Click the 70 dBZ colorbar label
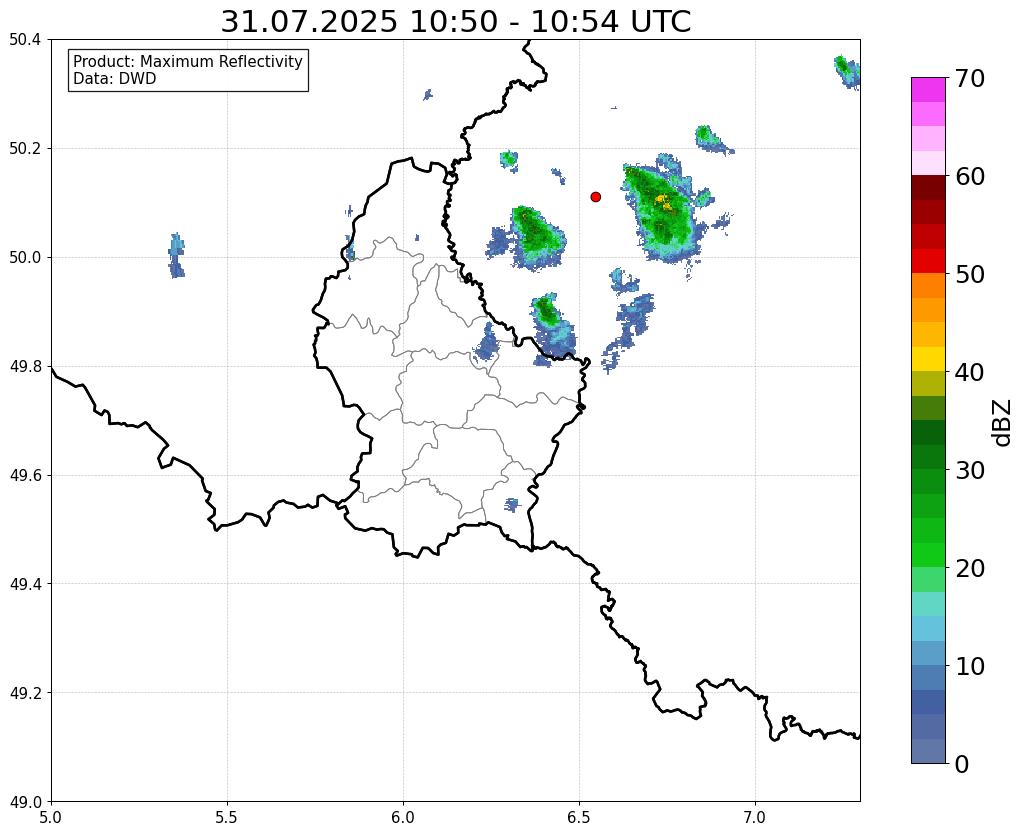 [x=970, y=78]
